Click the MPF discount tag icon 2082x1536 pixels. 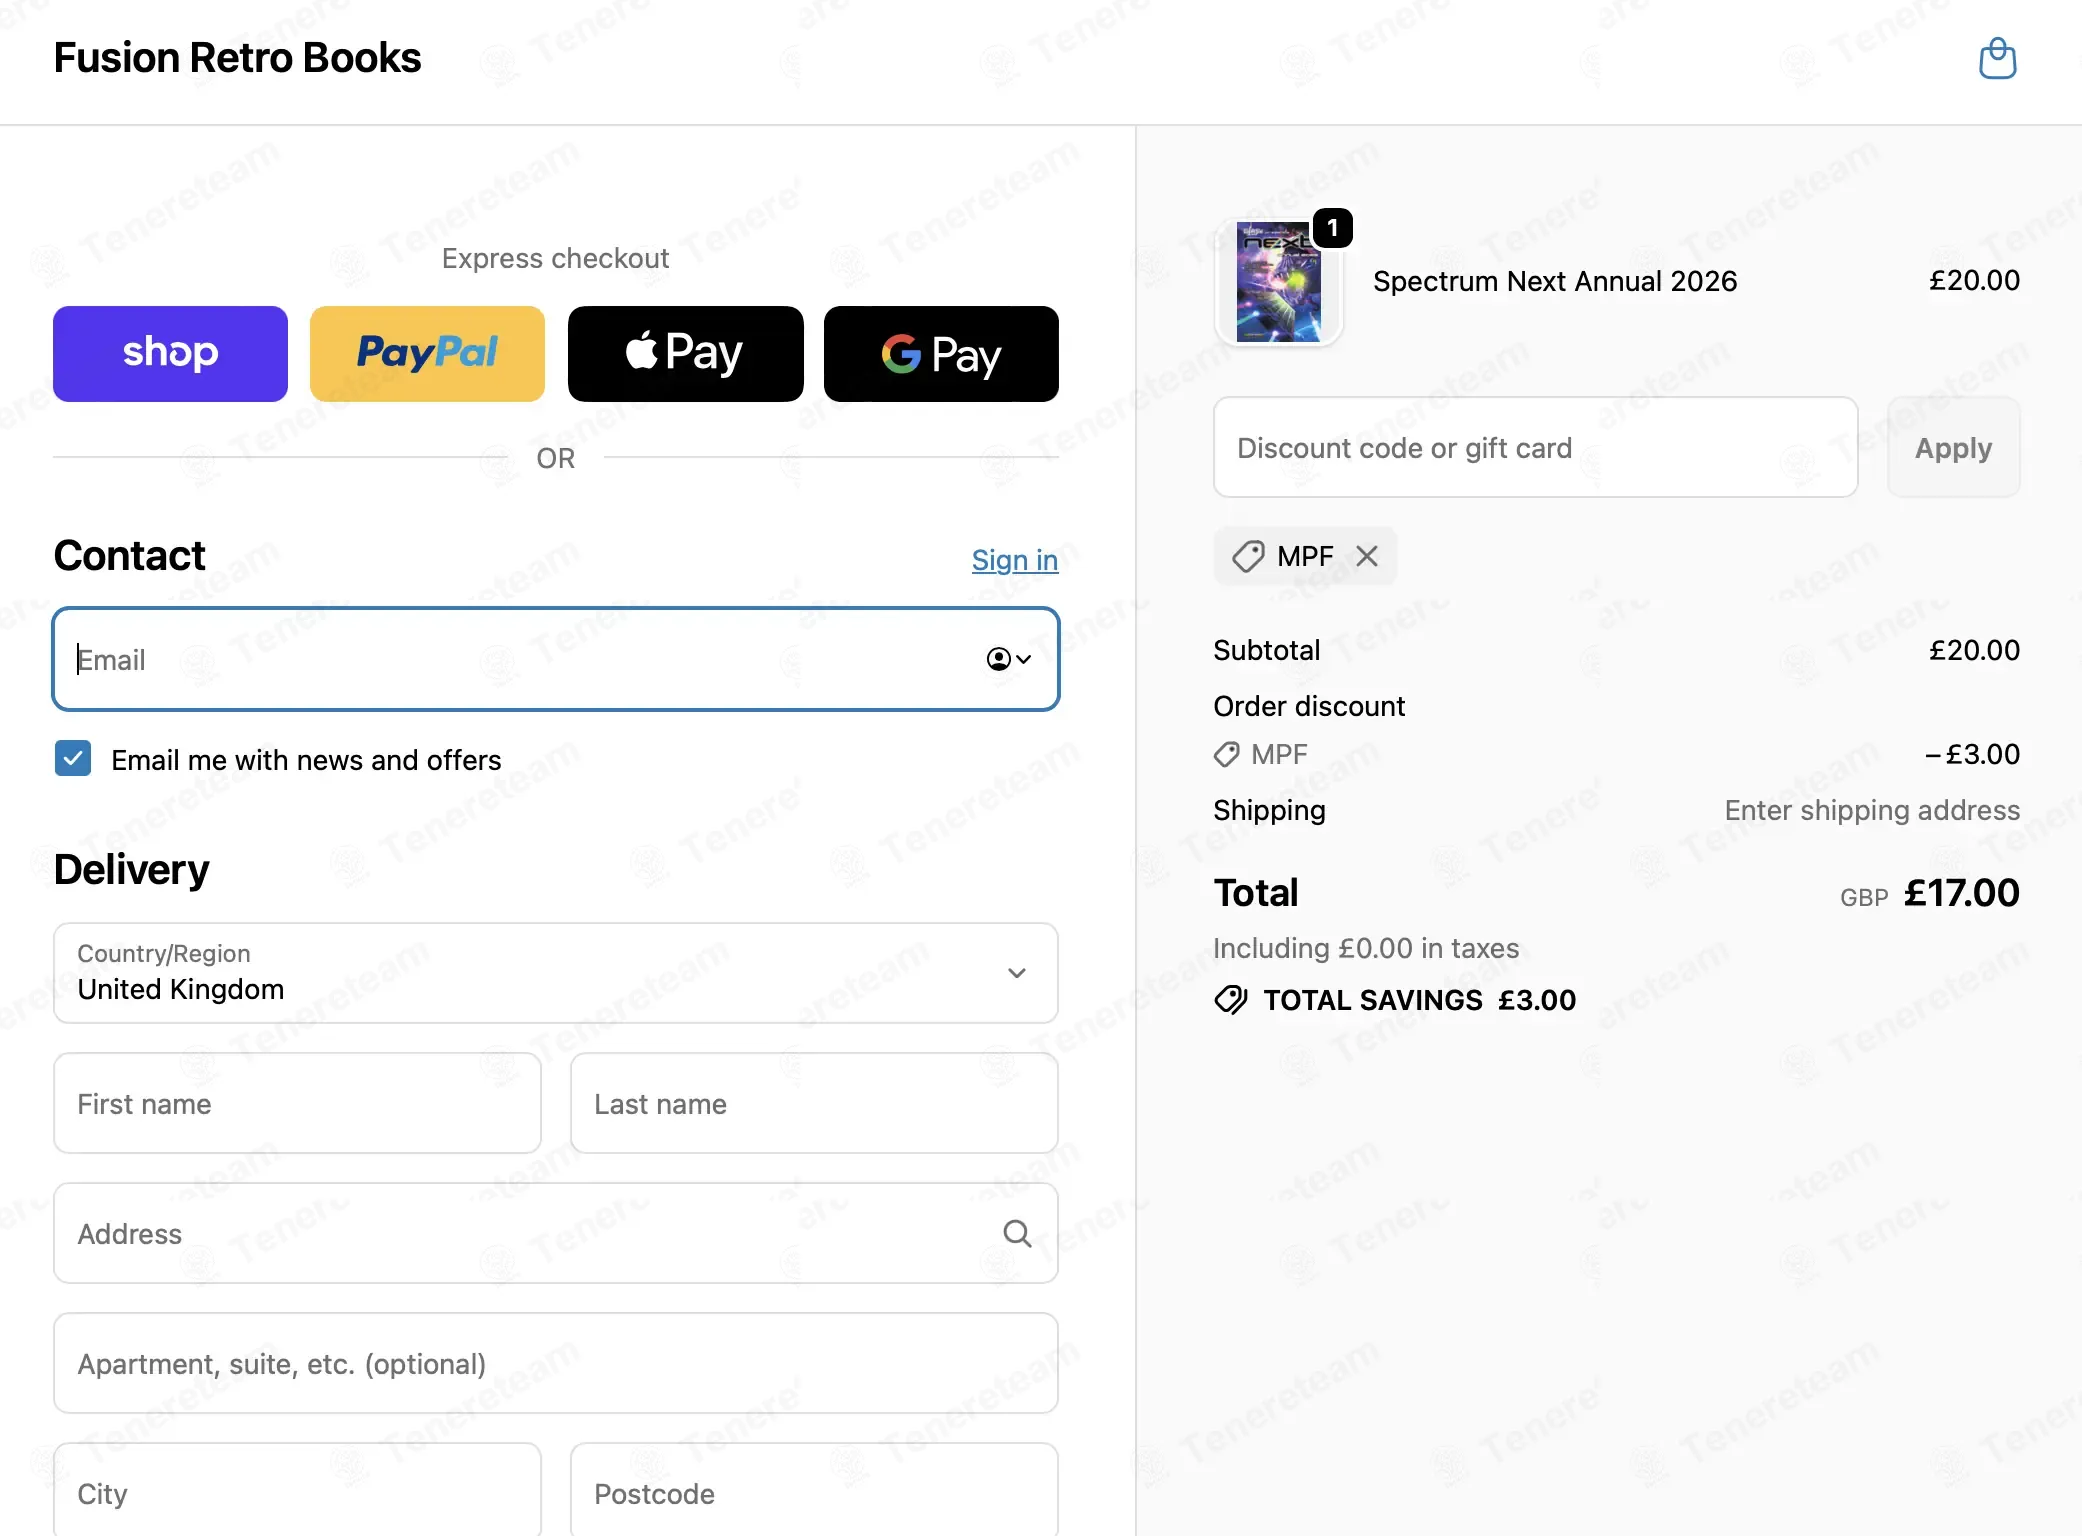[x=1248, y=556]
